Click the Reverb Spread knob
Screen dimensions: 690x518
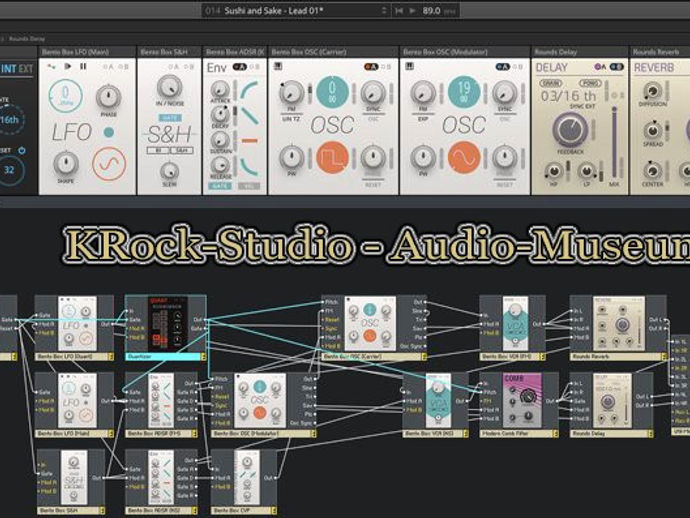[653, 131]
